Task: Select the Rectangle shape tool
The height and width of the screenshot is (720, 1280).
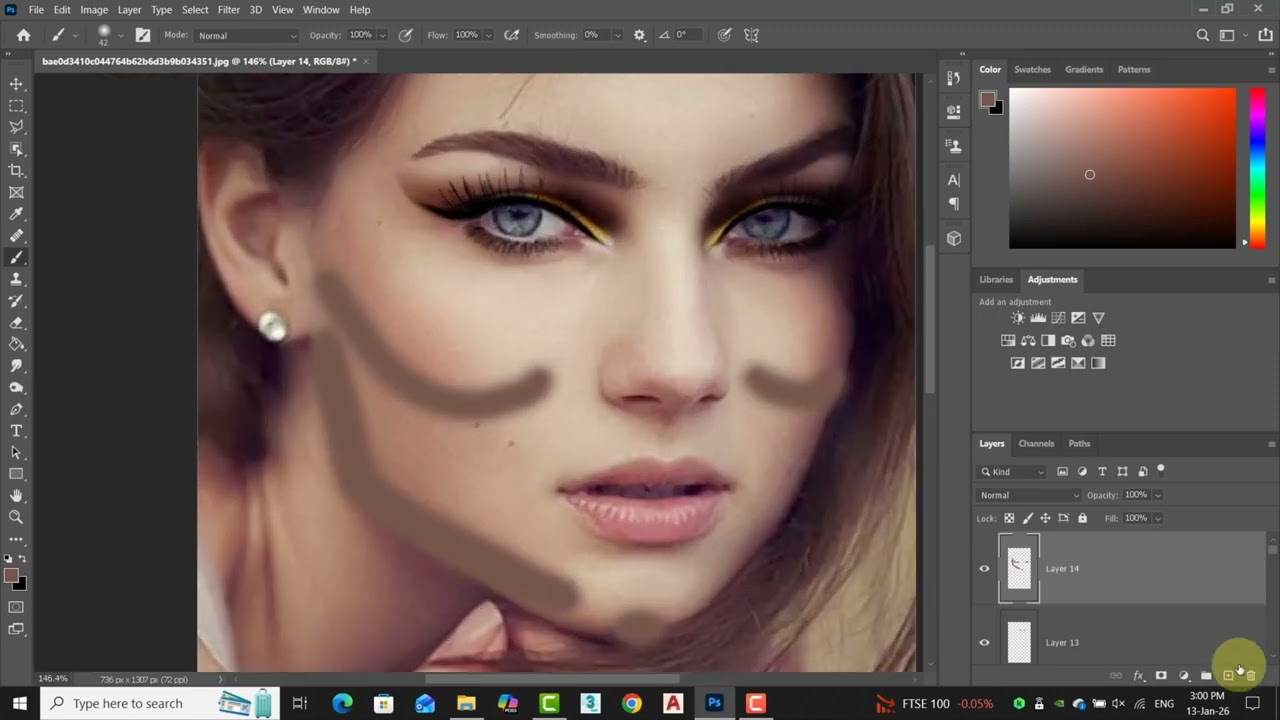Action: point(16,474)
